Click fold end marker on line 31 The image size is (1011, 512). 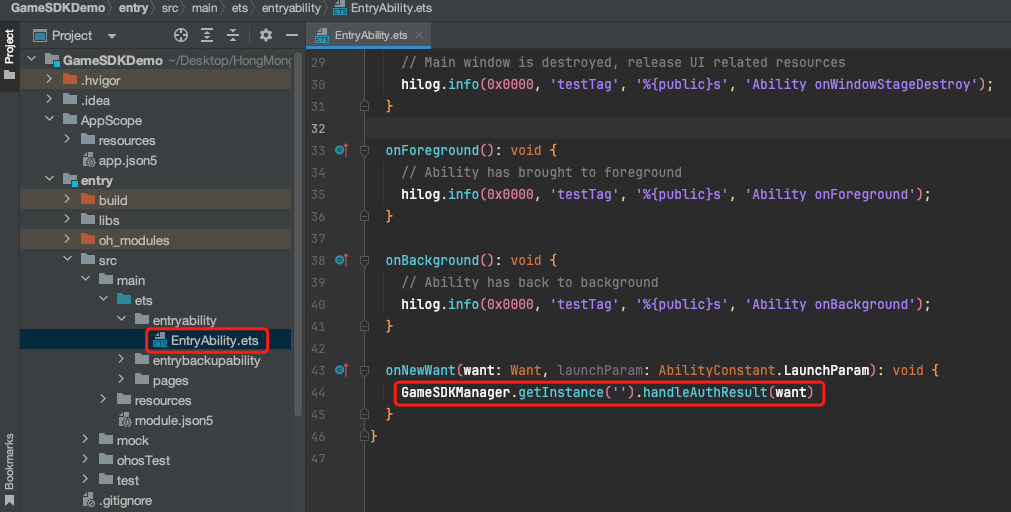coord(364,106)
